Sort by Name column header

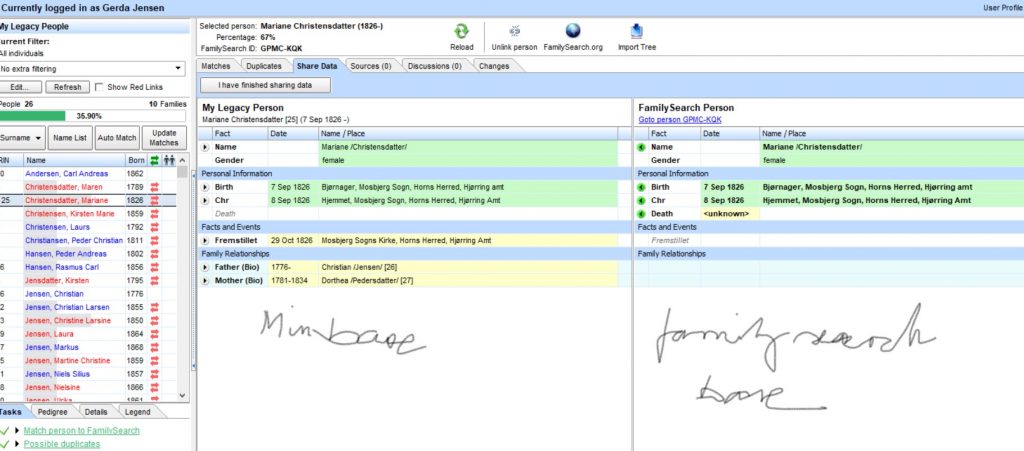pos(74,160)
